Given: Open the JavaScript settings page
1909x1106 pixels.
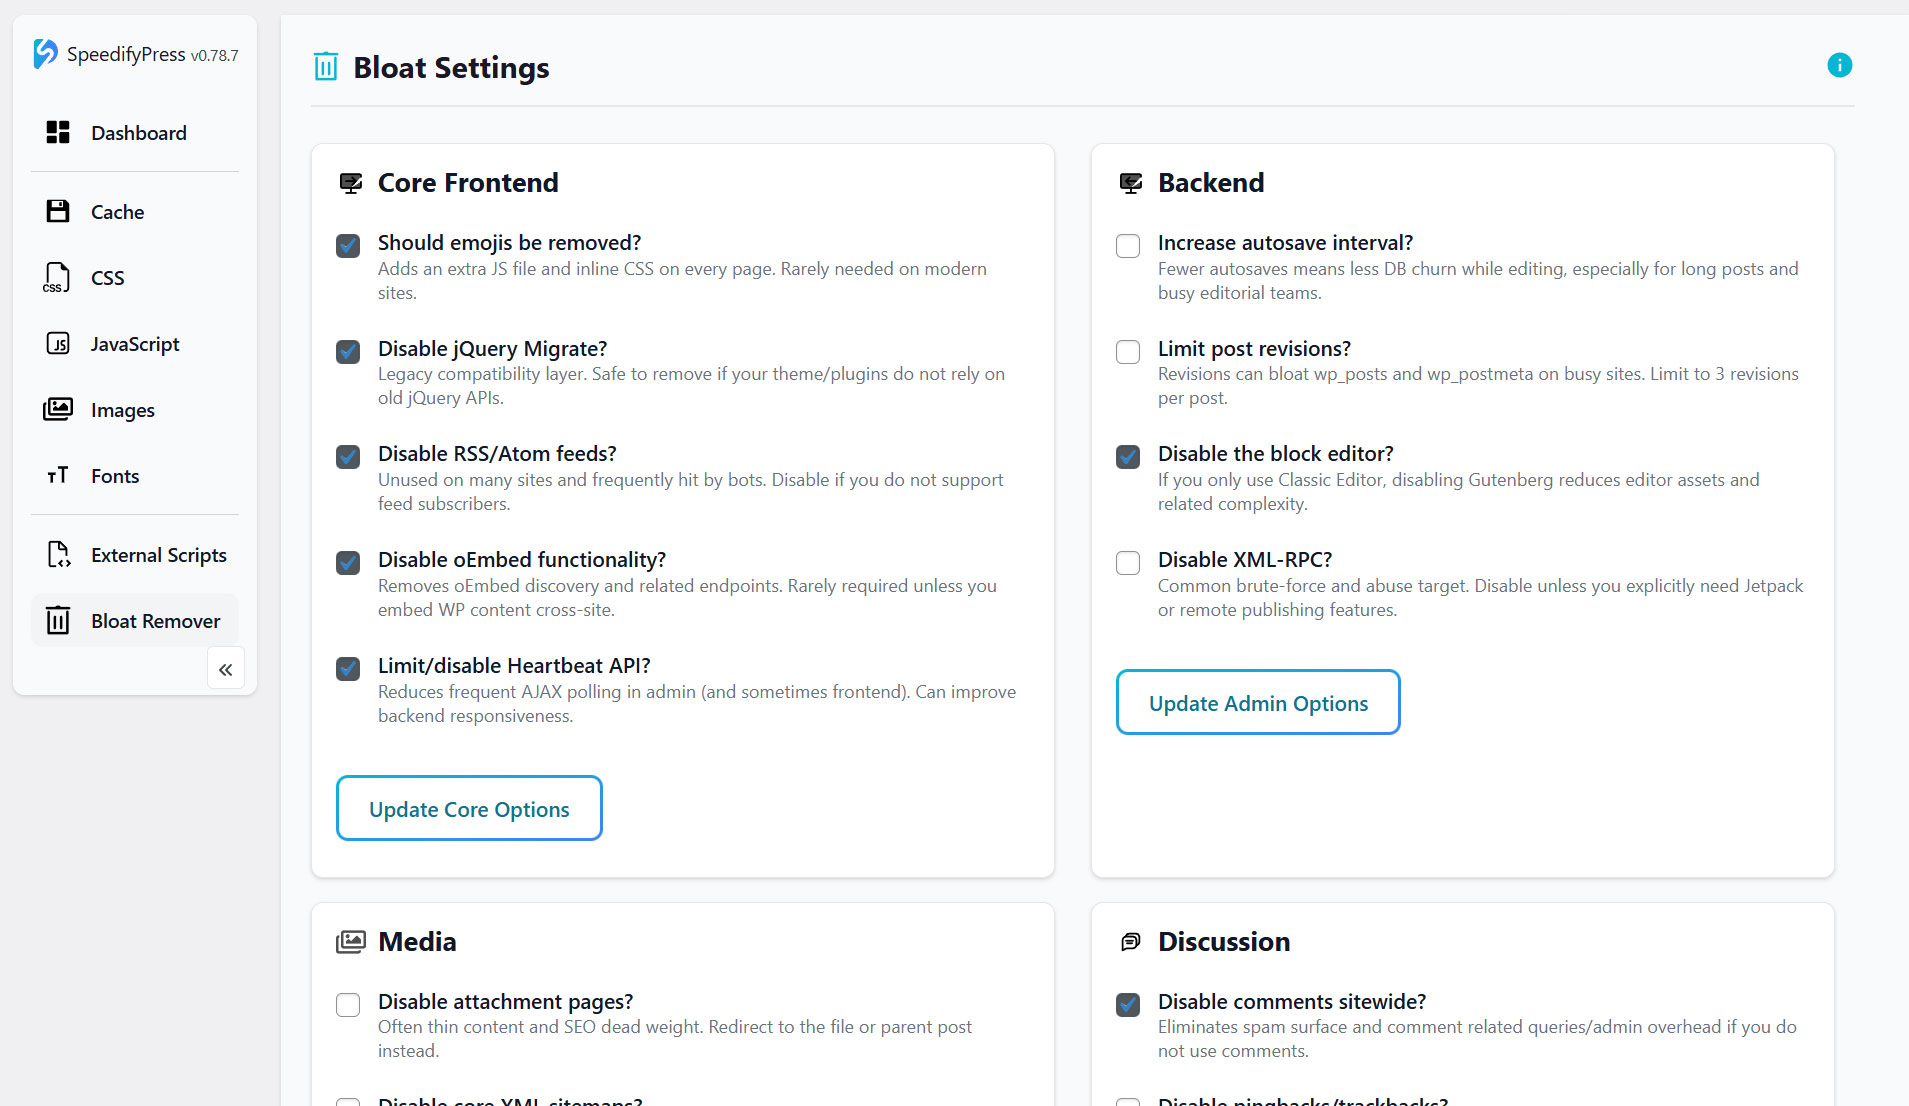Looking at the screenshot, I should point(135,343).
